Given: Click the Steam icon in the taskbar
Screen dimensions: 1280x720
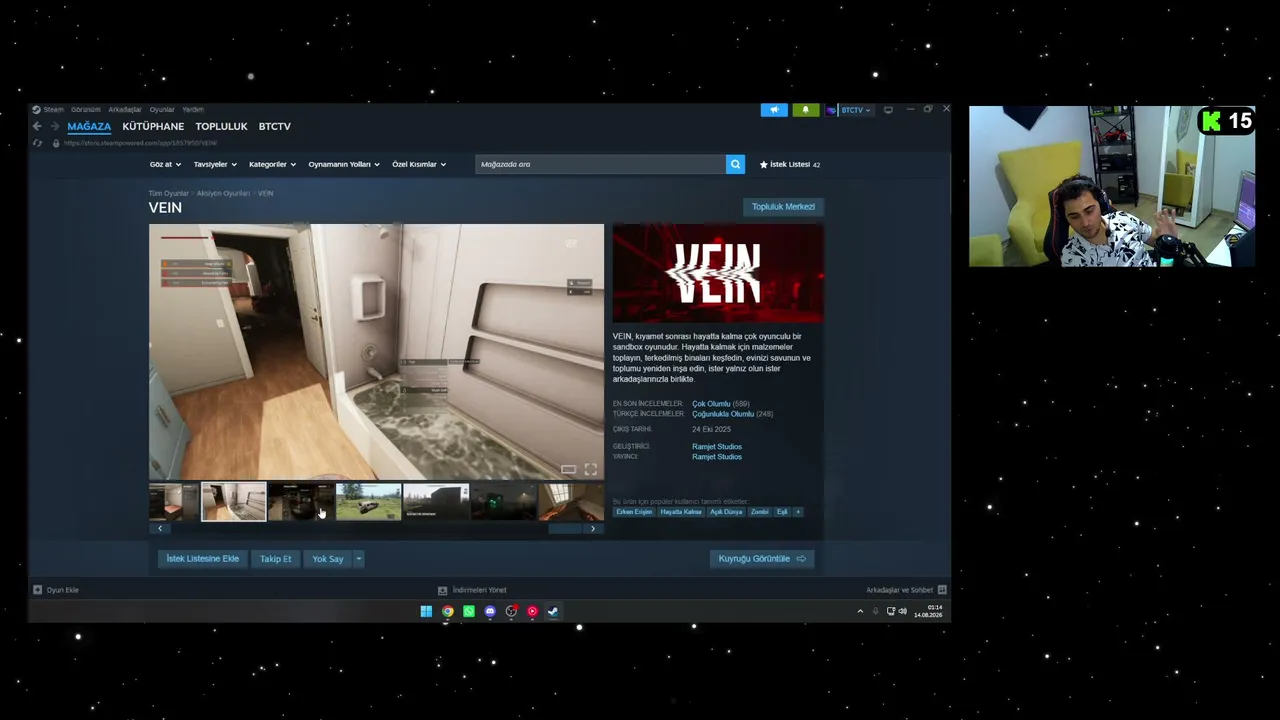Looking at the screenshot, I should (553, 611).
